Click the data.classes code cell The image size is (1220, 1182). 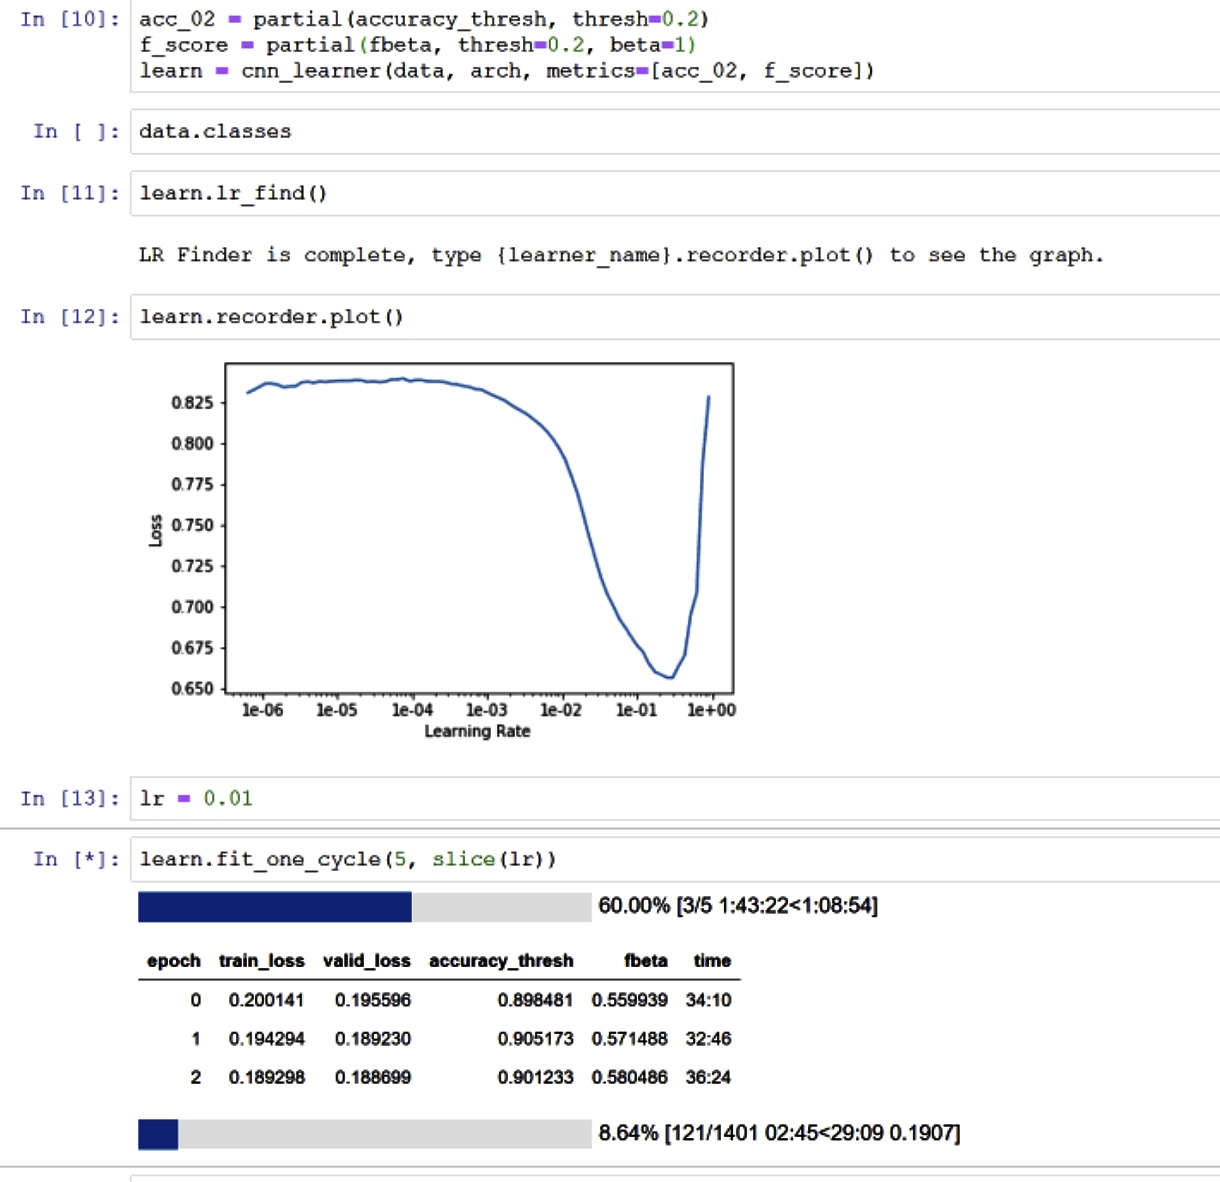(600, 132)
